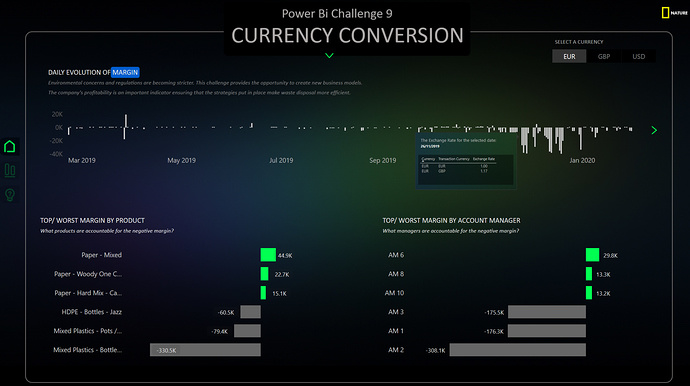The width and height of the screenshot is (690, 386).
Task: Click the highlighted MARGIN measure label
Action: pyautogui.click(x=125, y=72)
